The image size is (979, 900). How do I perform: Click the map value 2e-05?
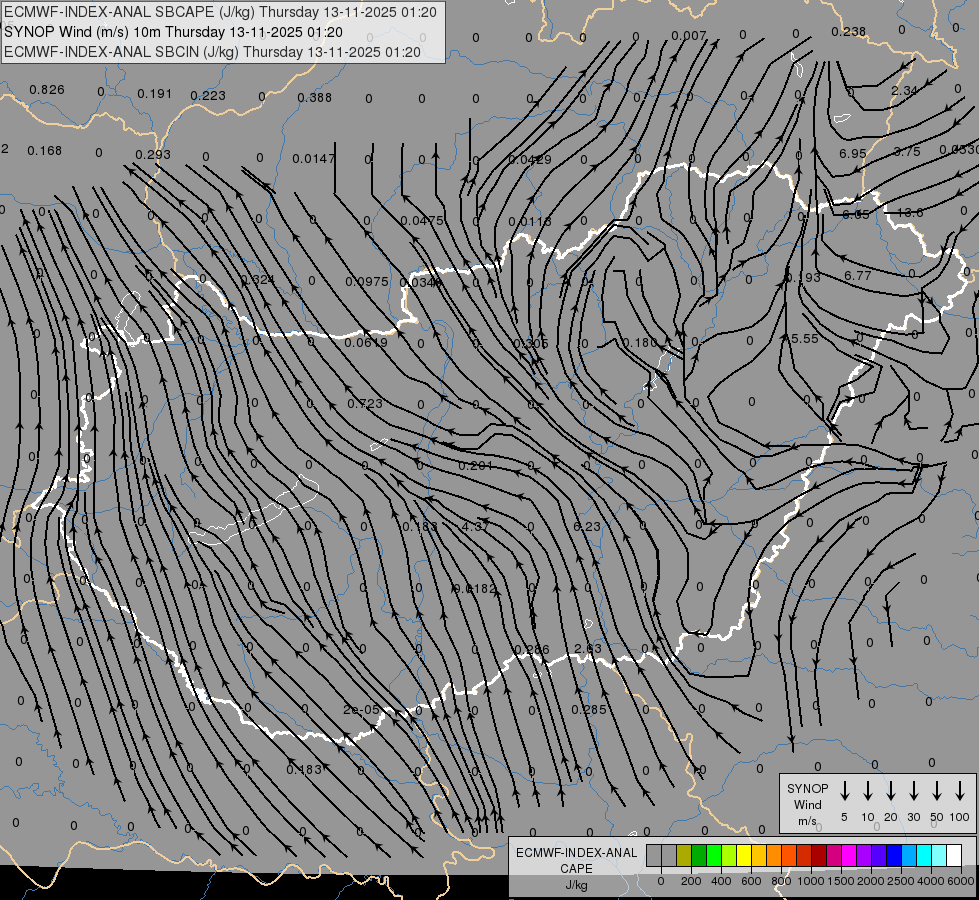click(x=362, y=710)
